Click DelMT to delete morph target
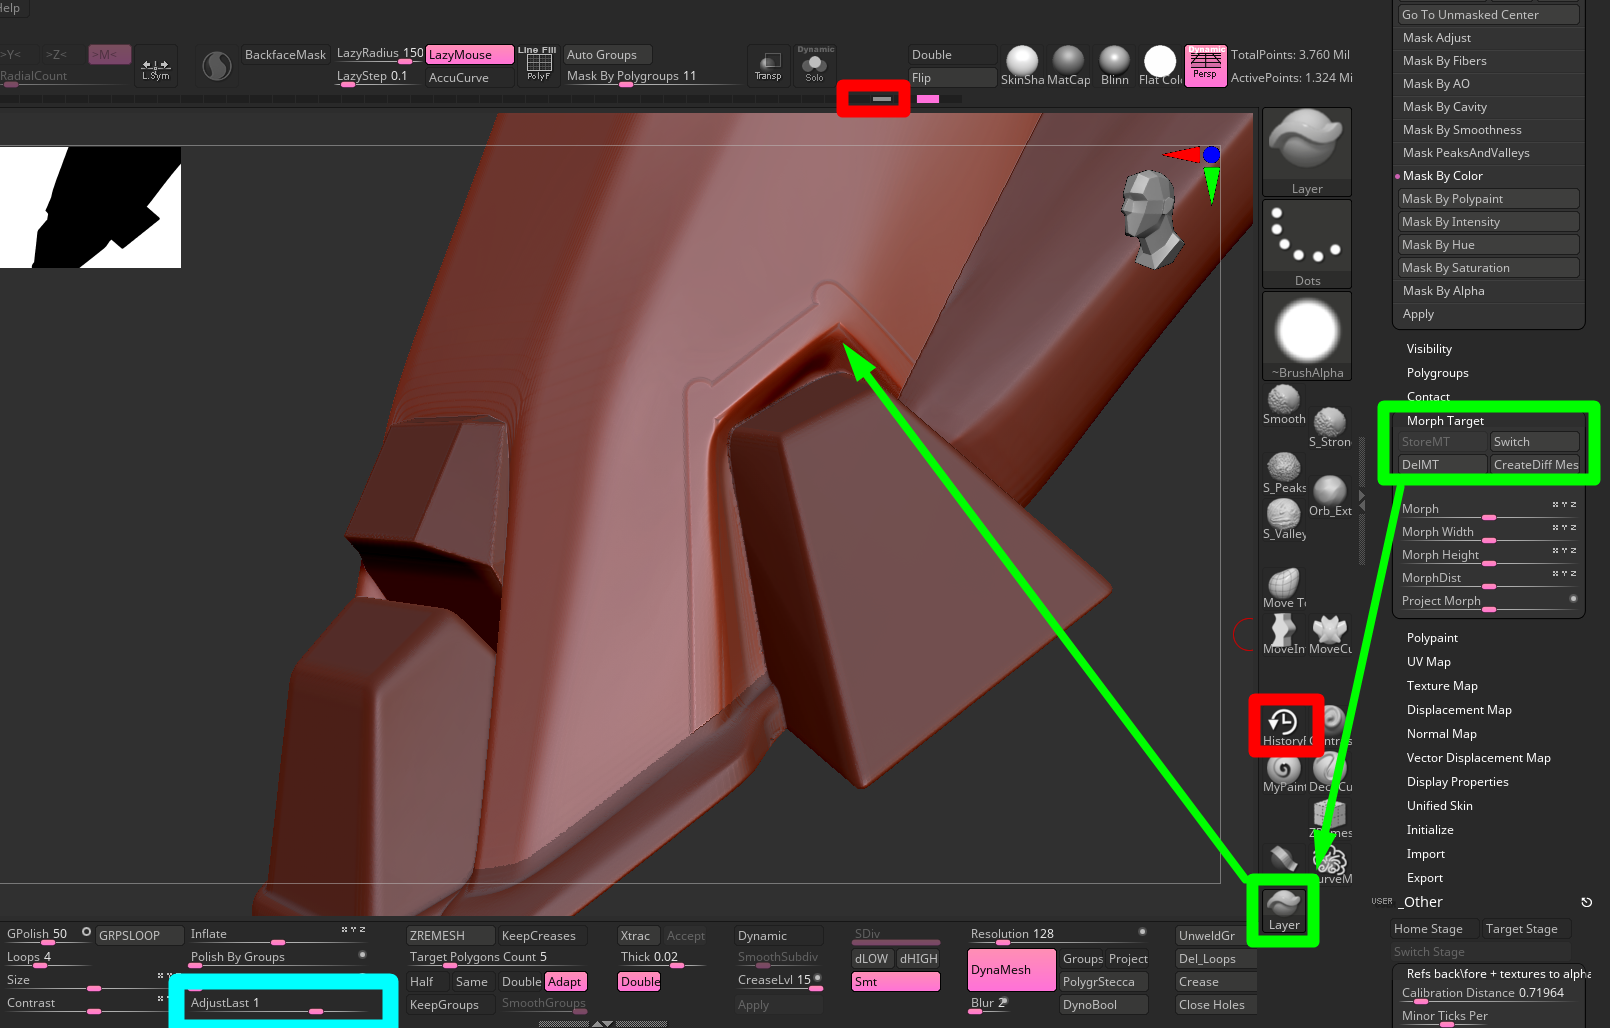Screen dimensions: 1610x1028 (x=1442, y=465)
